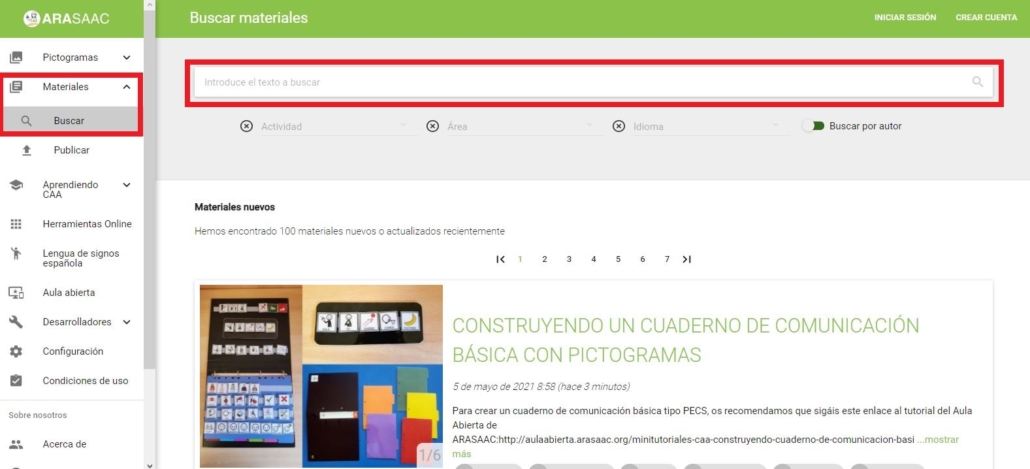Click INICIAR SESIÓN
1030x469 pixels.
[905, 18]
